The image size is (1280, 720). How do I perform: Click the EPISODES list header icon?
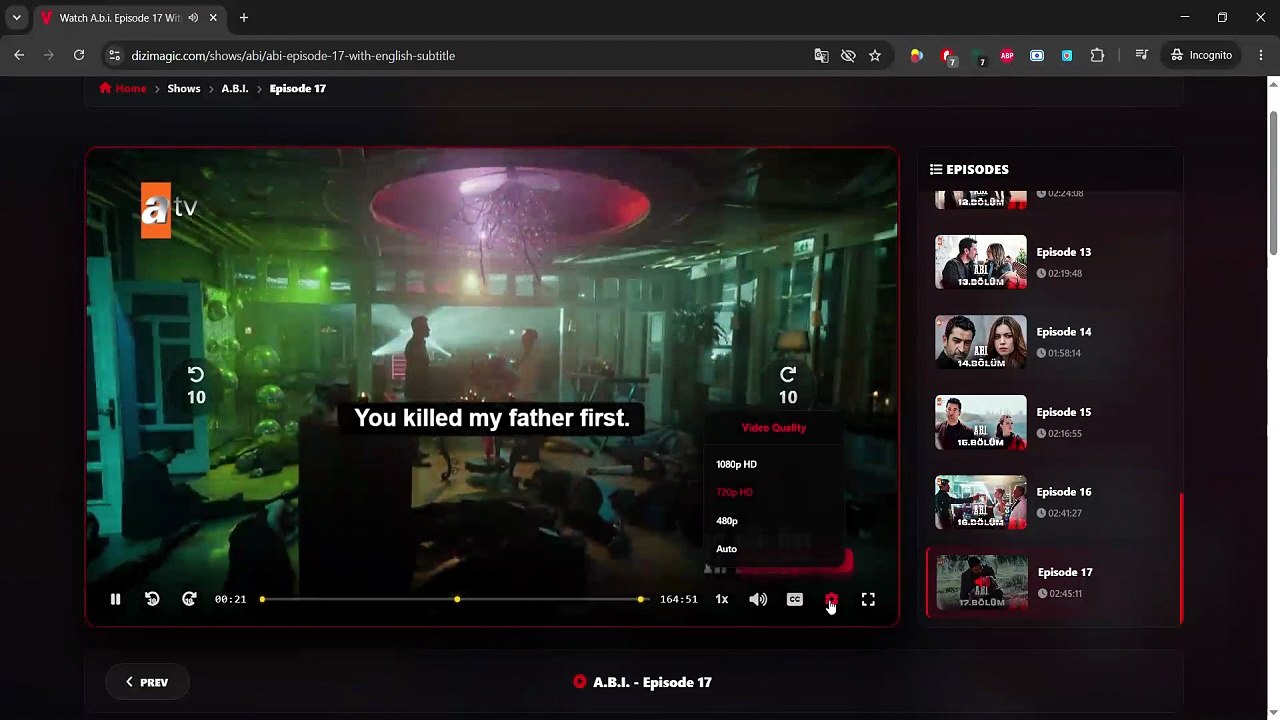pyautogui.click(x=936, y=170)
